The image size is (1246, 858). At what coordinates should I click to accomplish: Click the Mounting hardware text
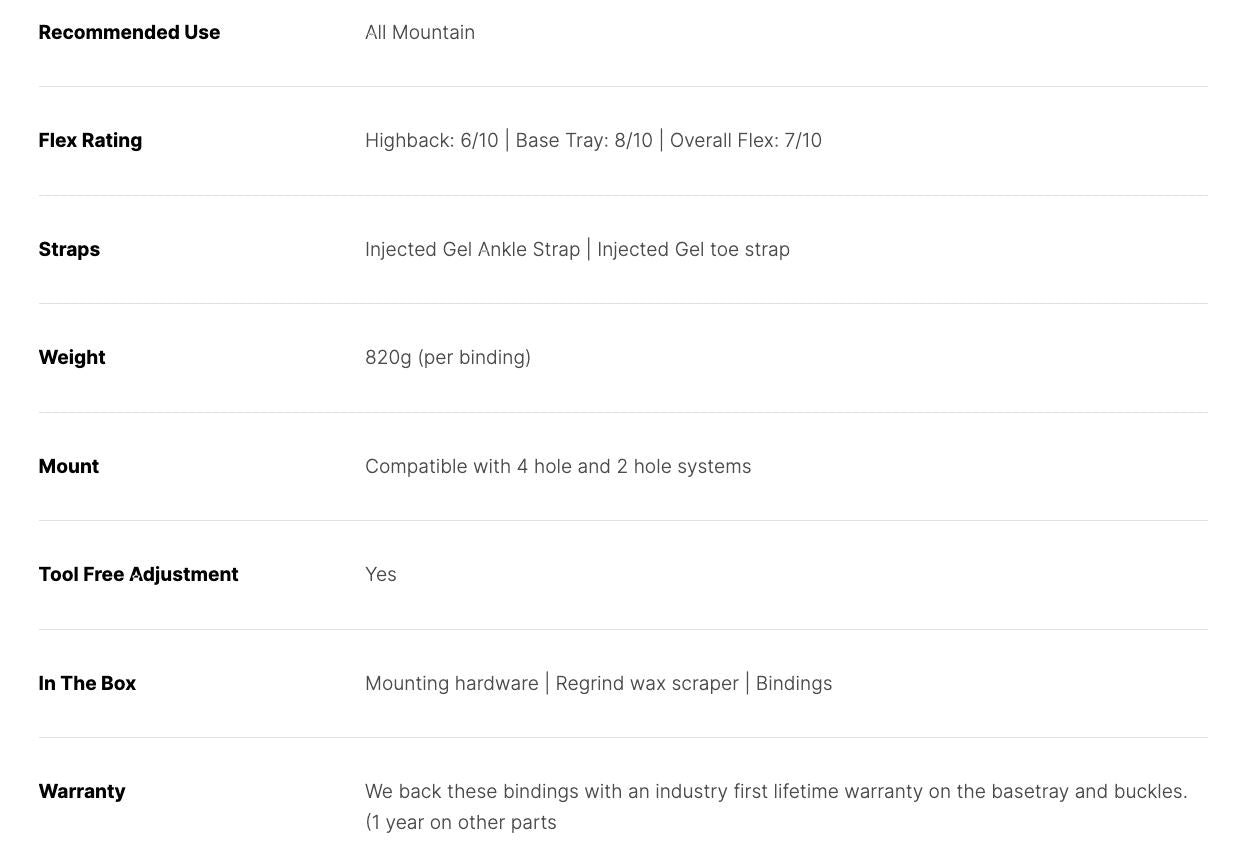tap(452, 683)
